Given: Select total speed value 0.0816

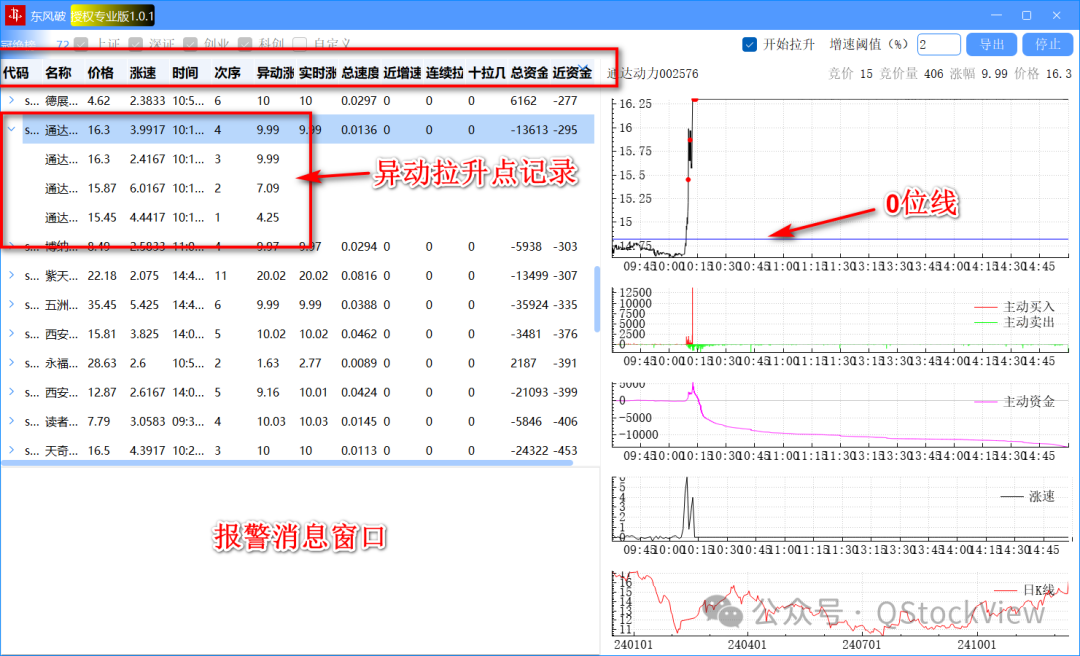Looking at the screenshot, I should (x=359, y=276).
